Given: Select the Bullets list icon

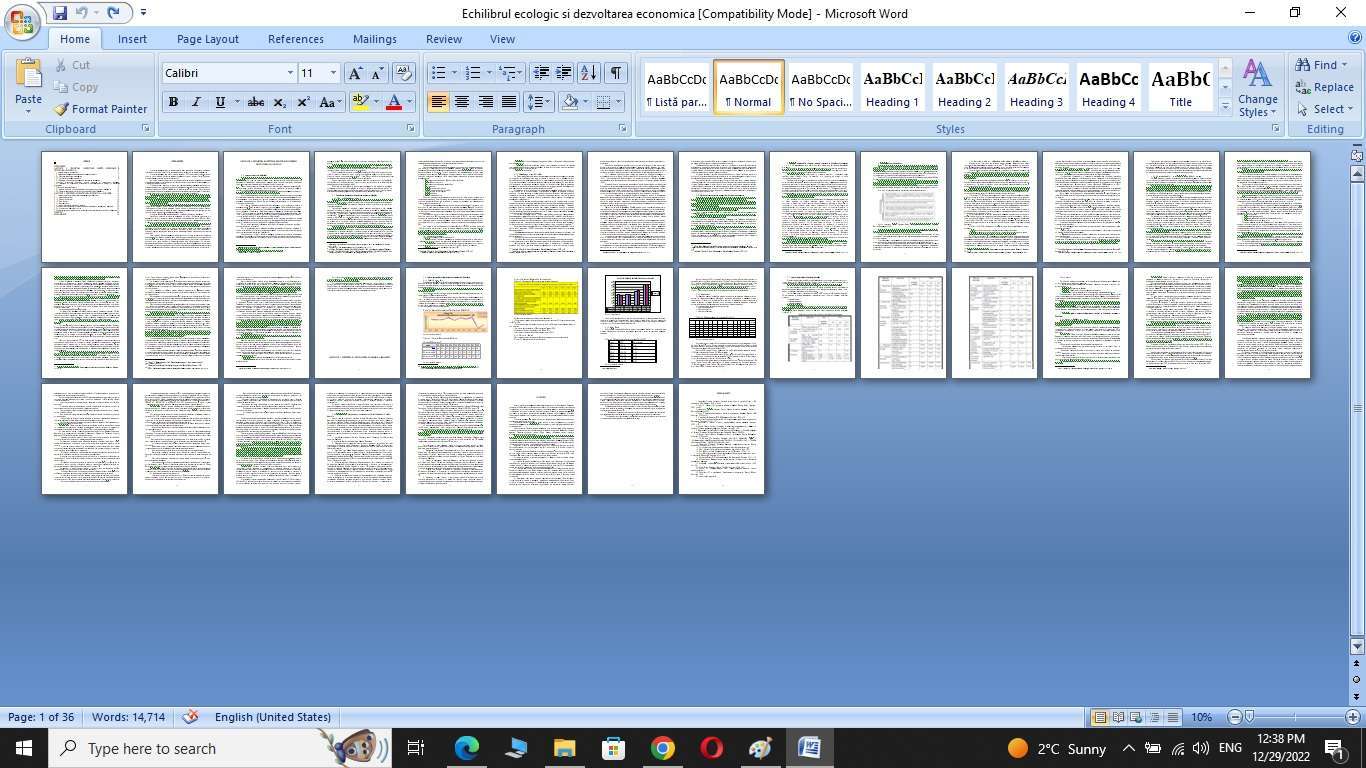Looking at the screenshot, I should click(x=438, y=73).
